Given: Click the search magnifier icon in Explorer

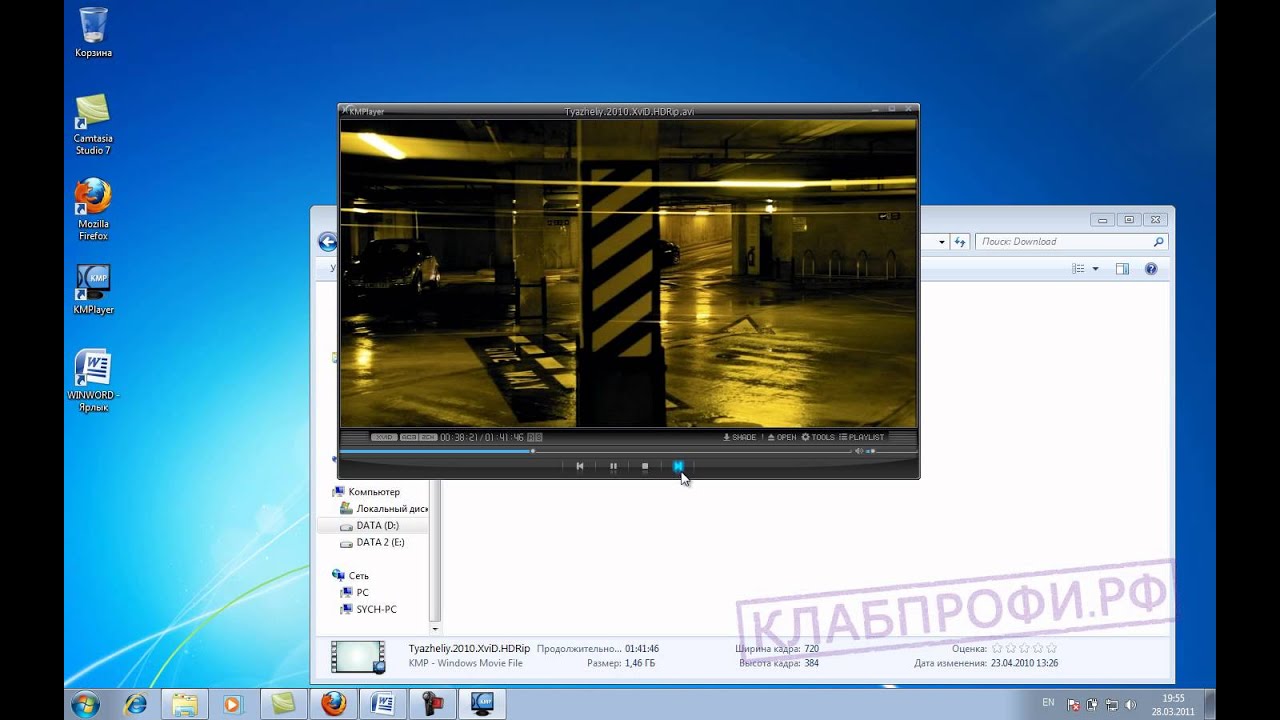Looking at the screenshot, I should click(1159, 242).
